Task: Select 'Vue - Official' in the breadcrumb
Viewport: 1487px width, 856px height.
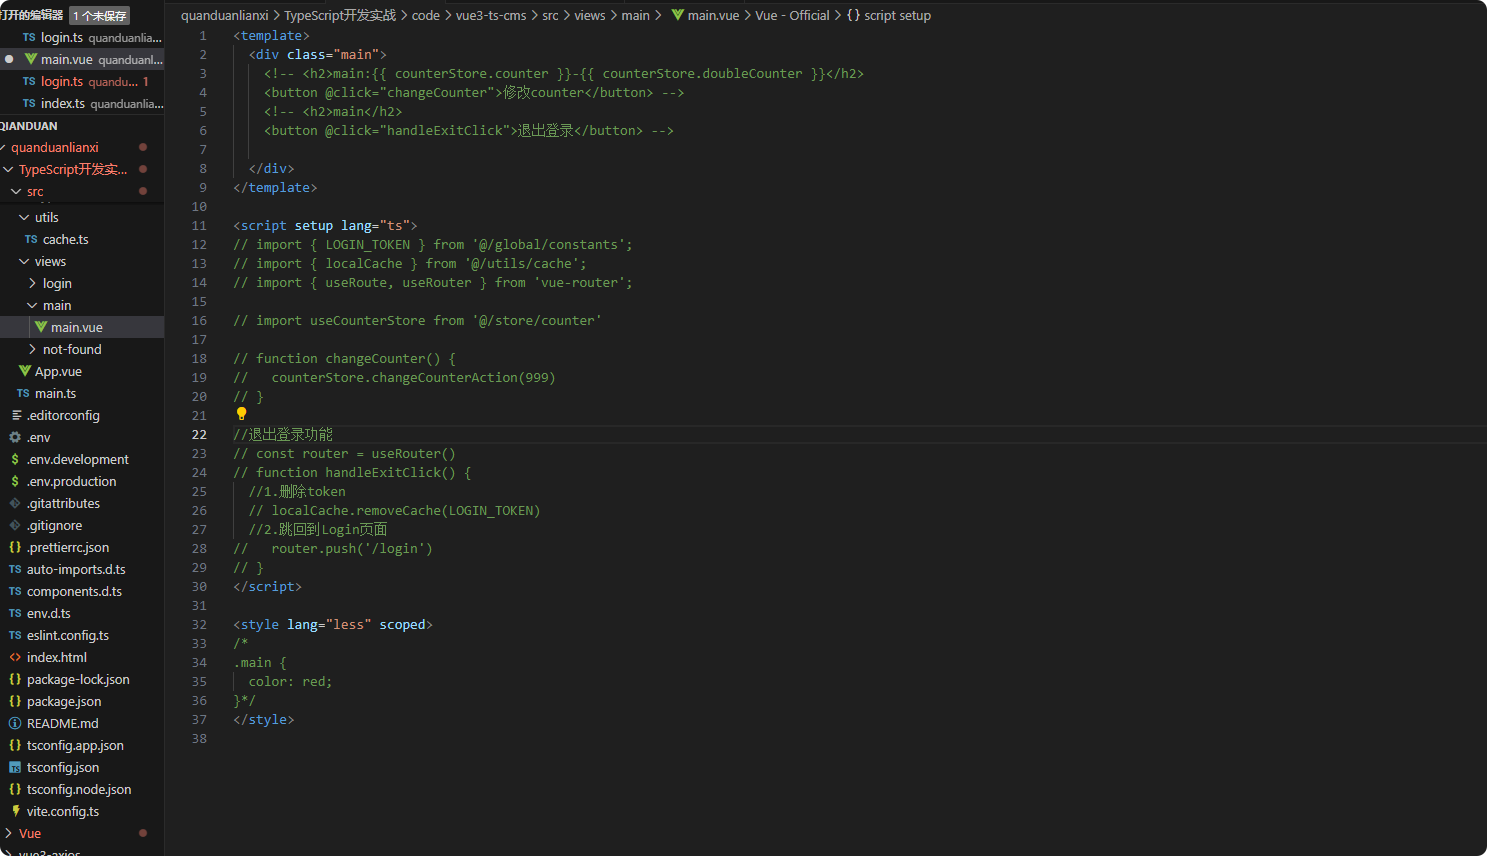Action: tap(792, 15)
